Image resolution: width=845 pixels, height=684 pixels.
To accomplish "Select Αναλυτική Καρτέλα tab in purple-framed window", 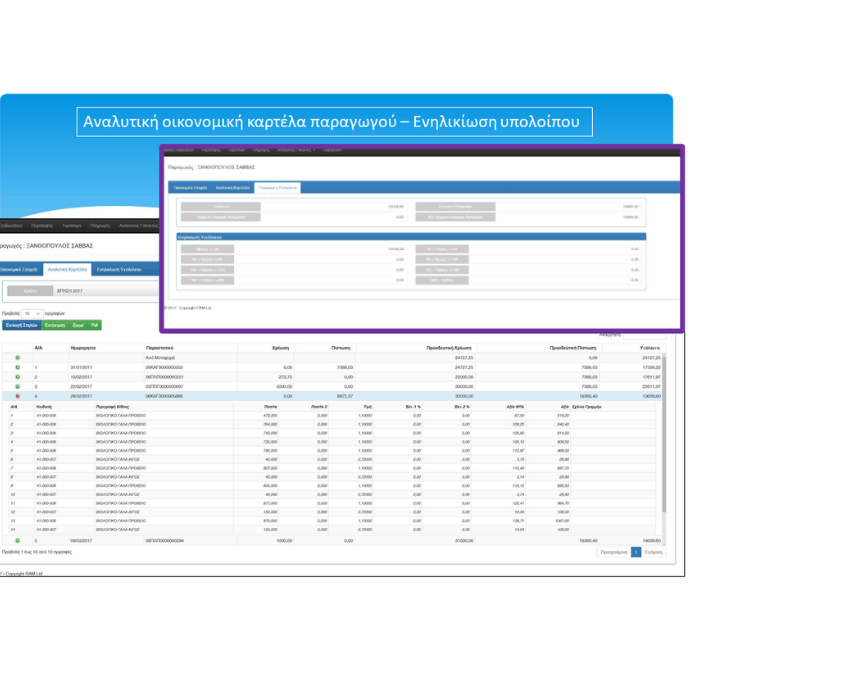I will coord(232,188).
